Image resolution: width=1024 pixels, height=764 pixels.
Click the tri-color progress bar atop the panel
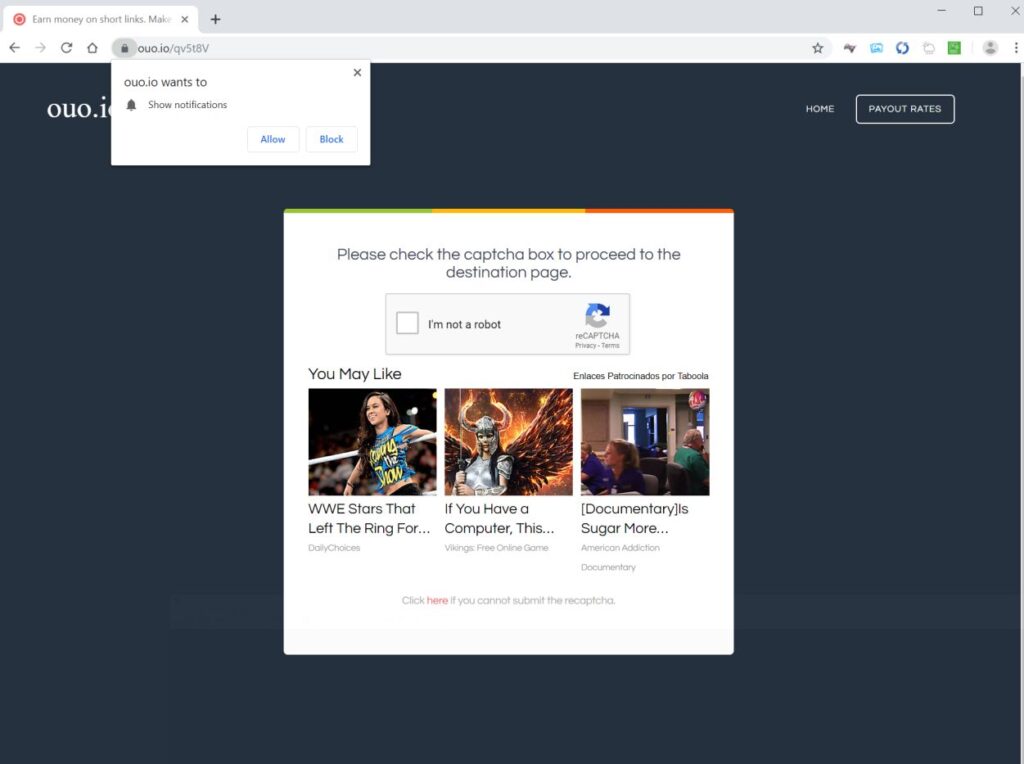(x=508, y=211)
